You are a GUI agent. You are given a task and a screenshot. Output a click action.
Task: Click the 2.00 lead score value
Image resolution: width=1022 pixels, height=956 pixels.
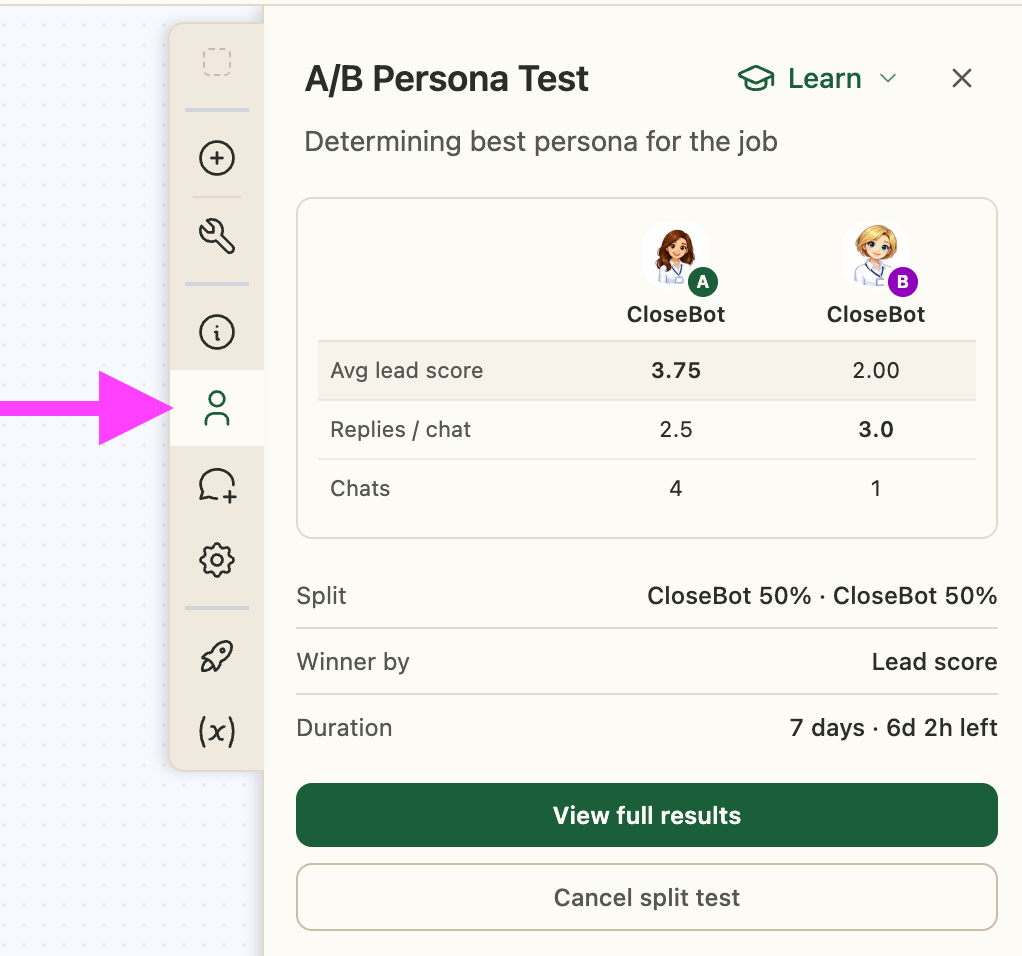876,370
